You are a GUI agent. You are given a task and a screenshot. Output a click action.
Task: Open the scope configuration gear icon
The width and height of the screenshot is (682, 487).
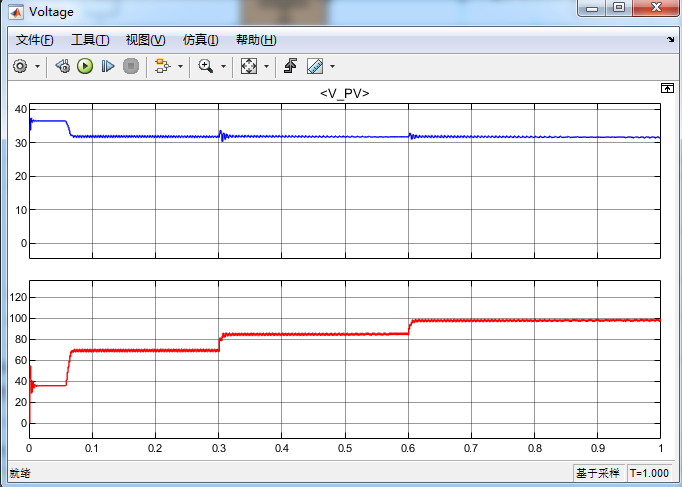(x=20, y=66)
